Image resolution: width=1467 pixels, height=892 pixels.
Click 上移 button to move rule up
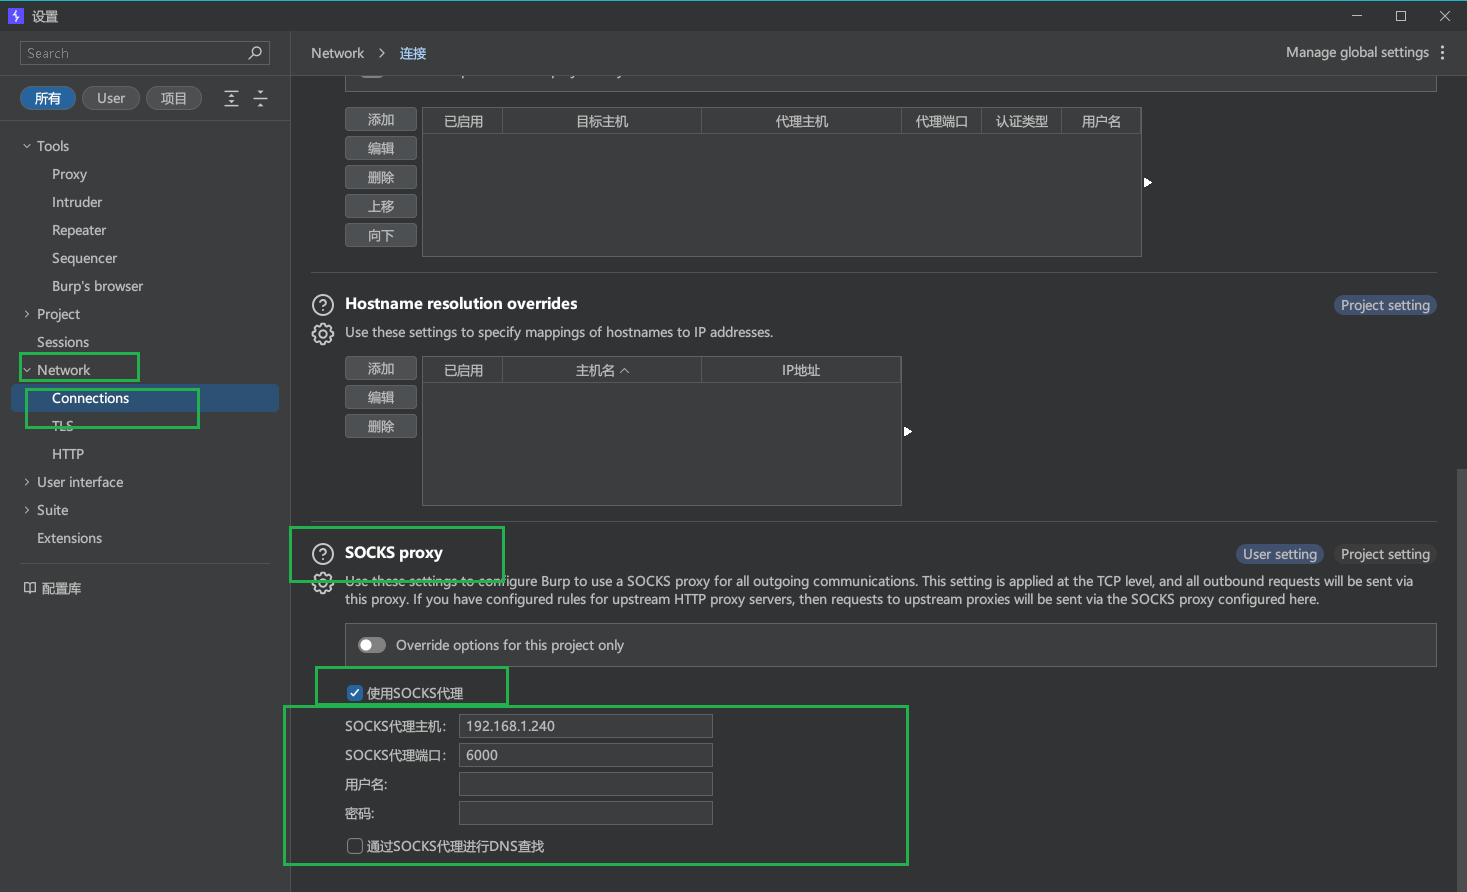pos(381,206)
